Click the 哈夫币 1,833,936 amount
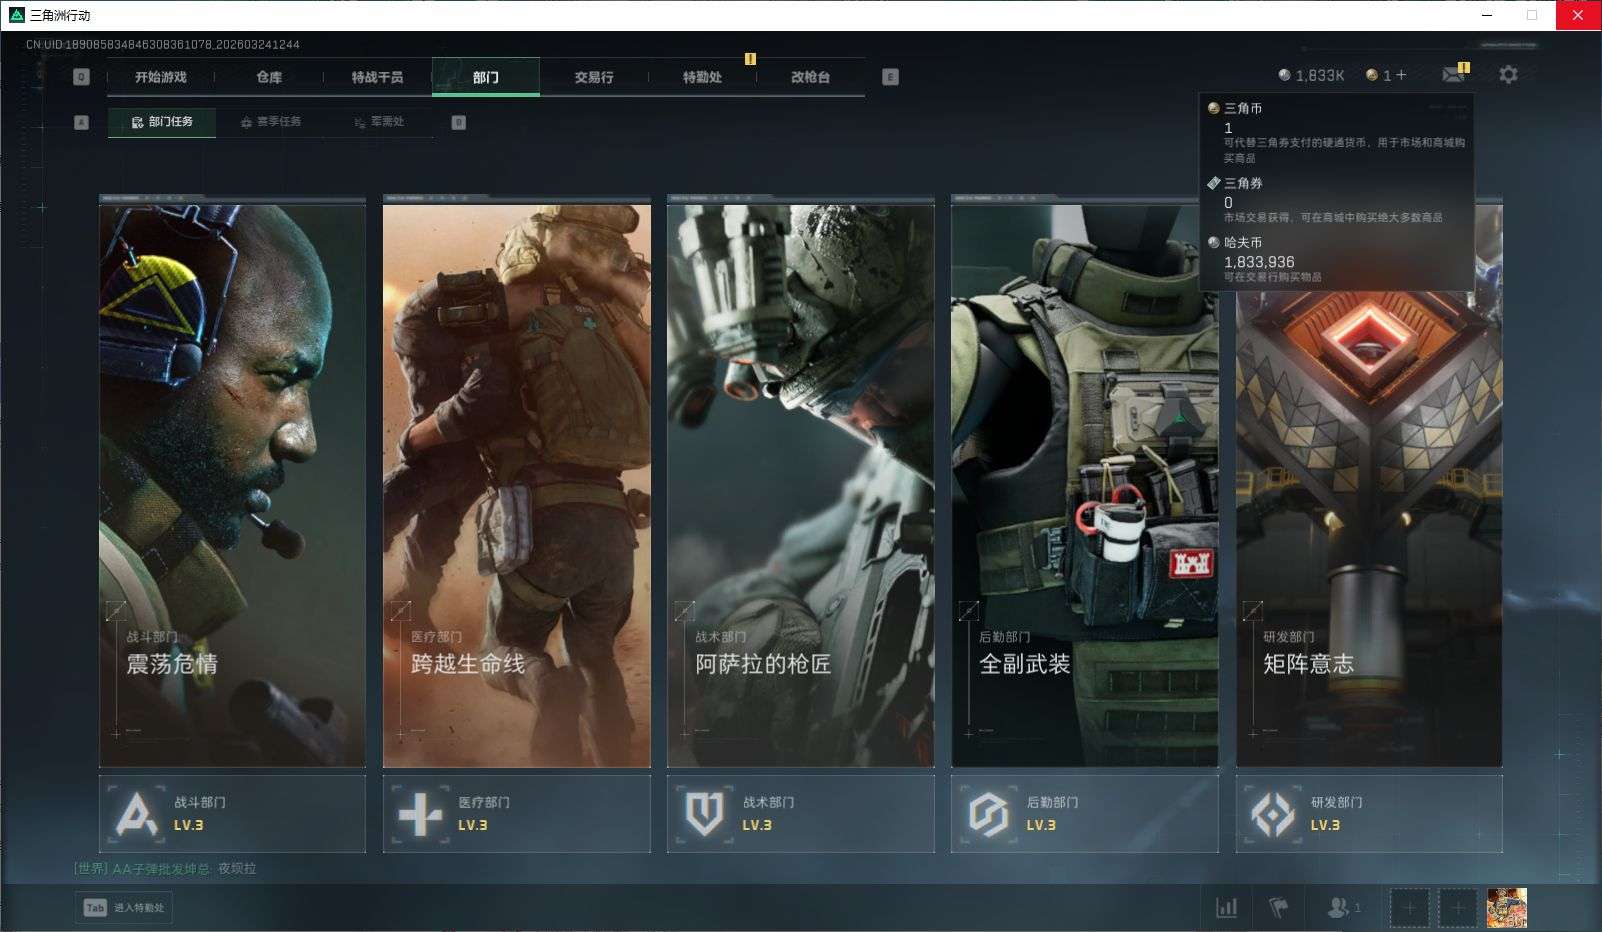 click(x=1259, y=262)
